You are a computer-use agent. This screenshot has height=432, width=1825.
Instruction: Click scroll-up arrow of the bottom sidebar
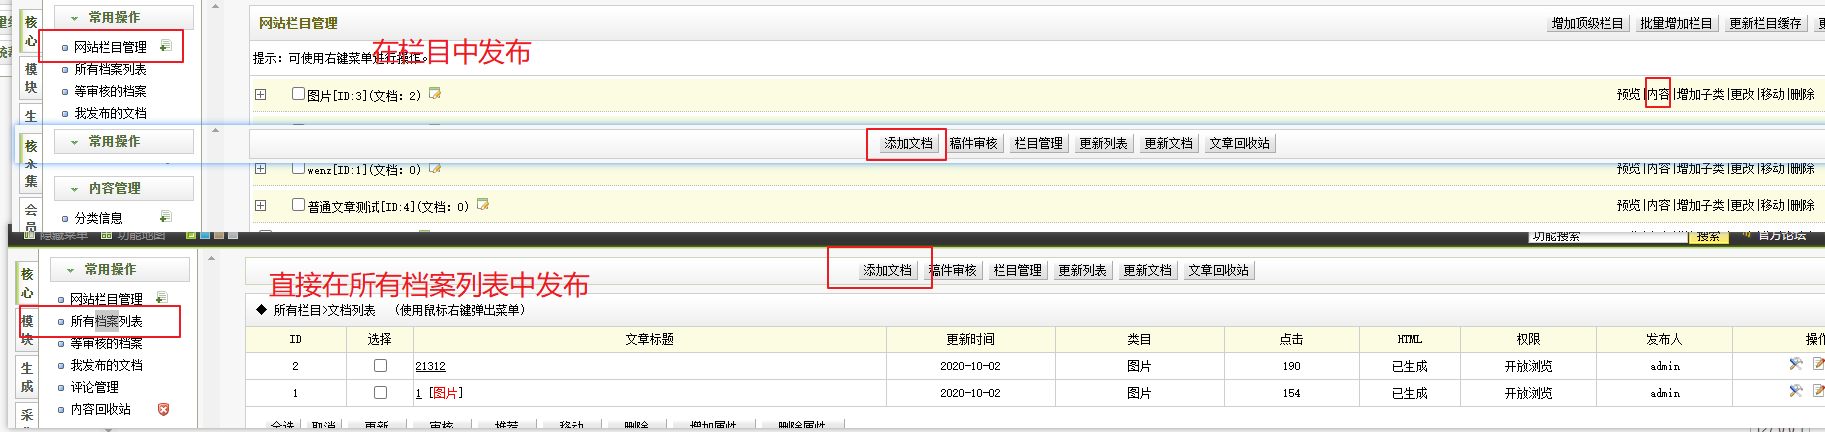click(x=210, y=259)
